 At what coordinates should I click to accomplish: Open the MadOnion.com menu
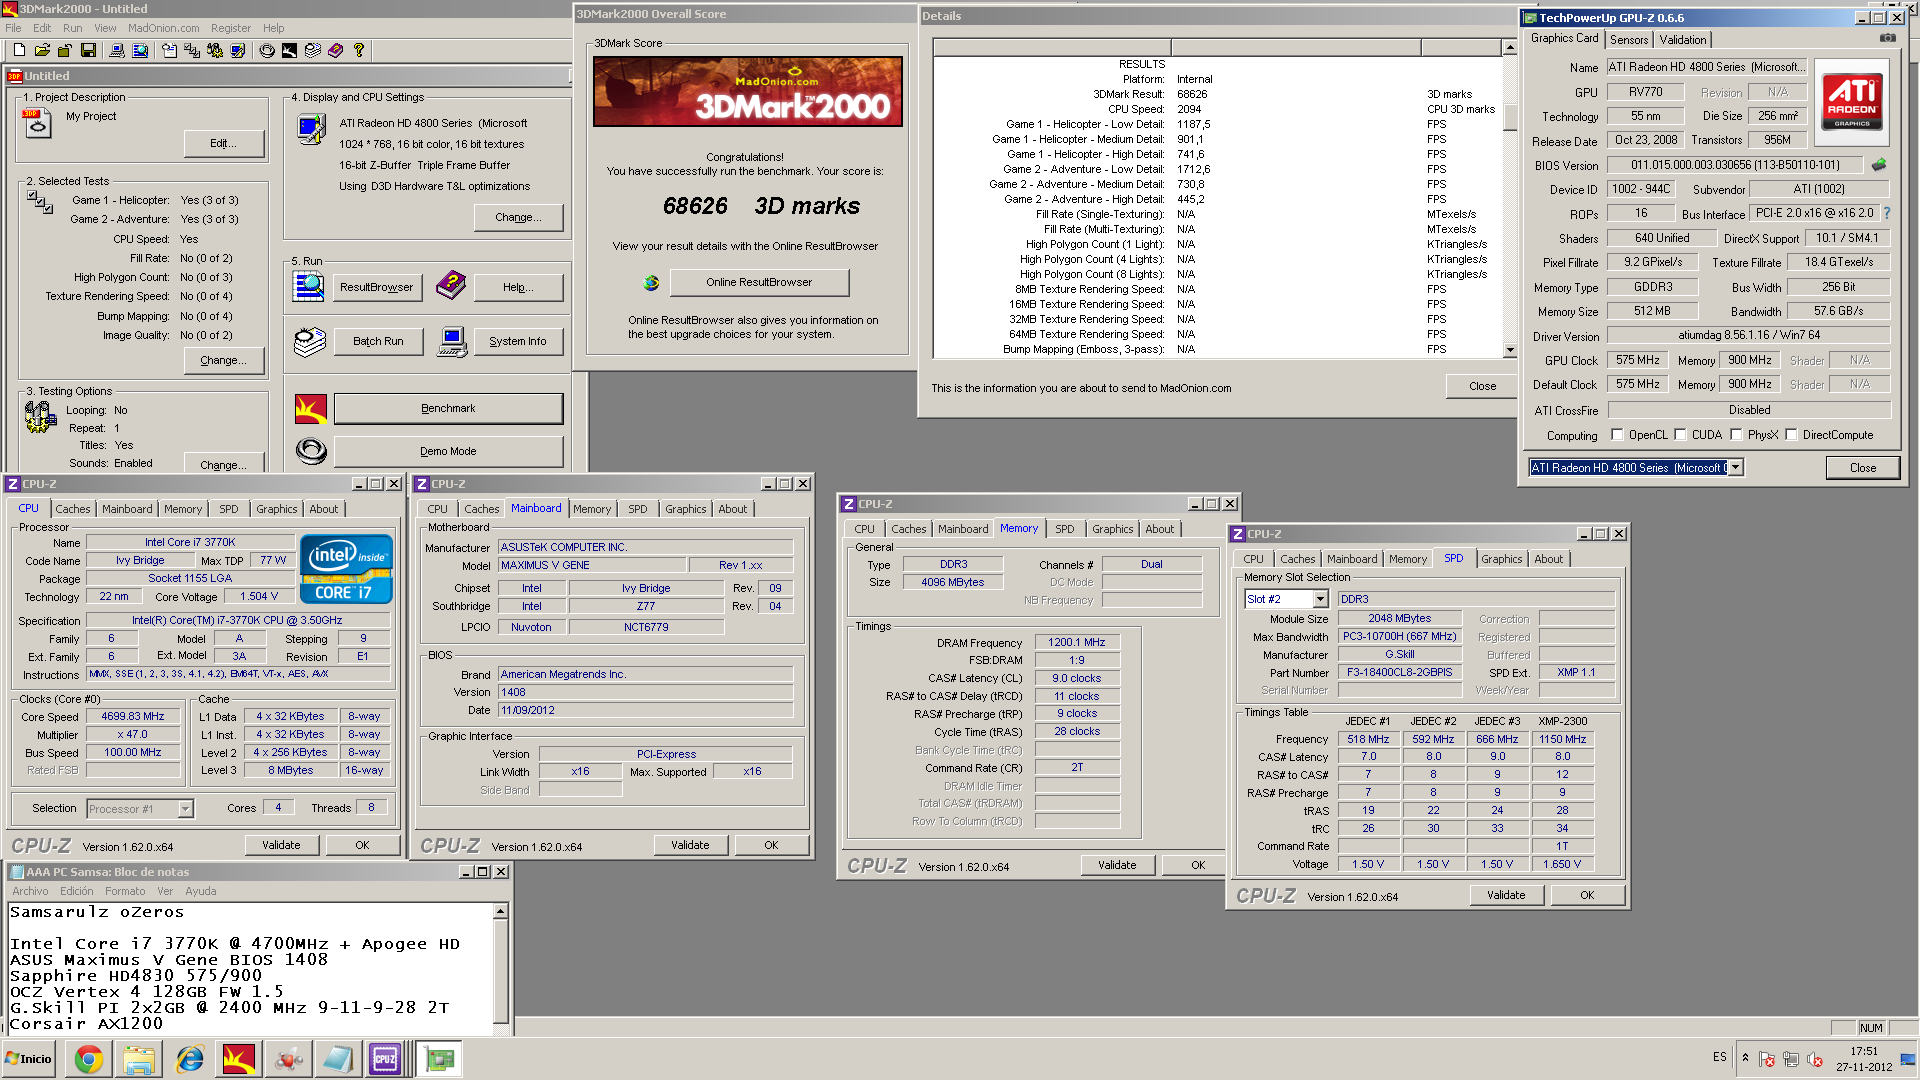tap(163, 28)
